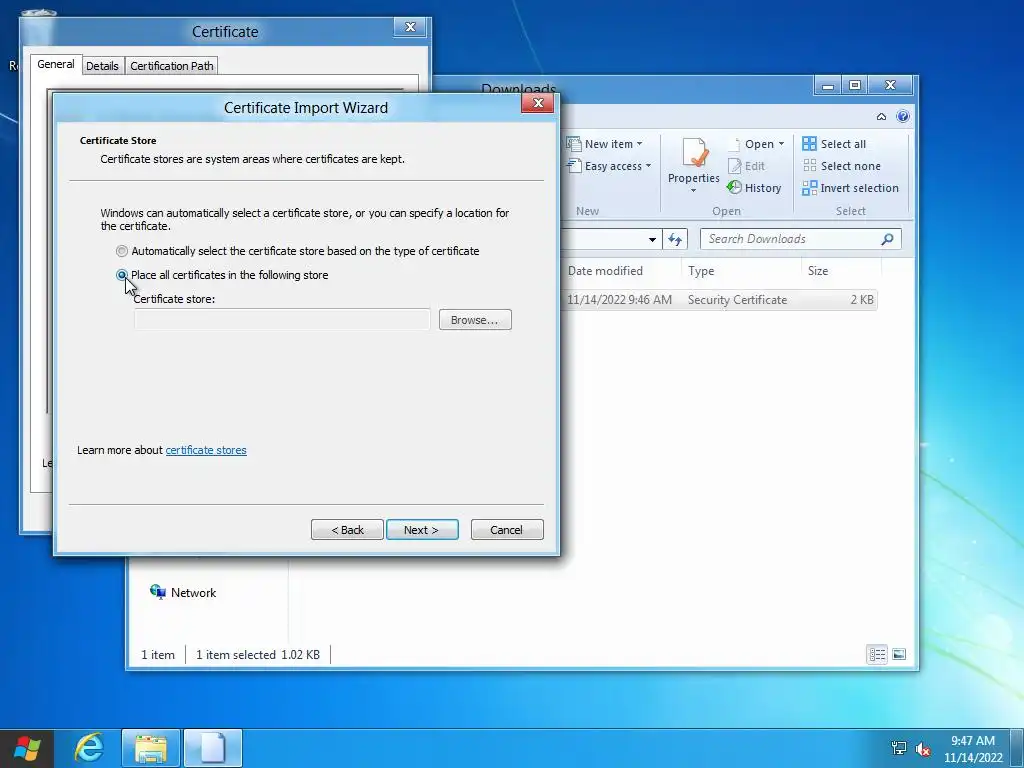Click the Properties icon in ribbon
The image size is (1024, 768).
694,154
